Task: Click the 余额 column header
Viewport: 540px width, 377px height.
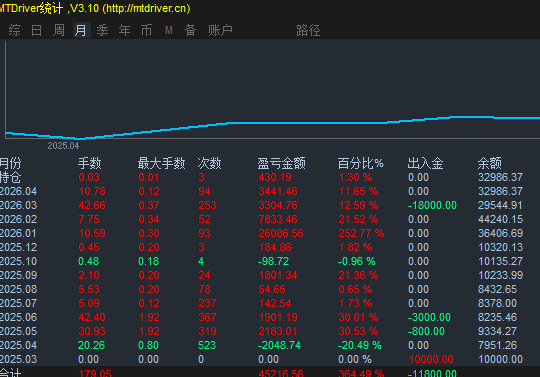Action: click(x=490, y=163)
